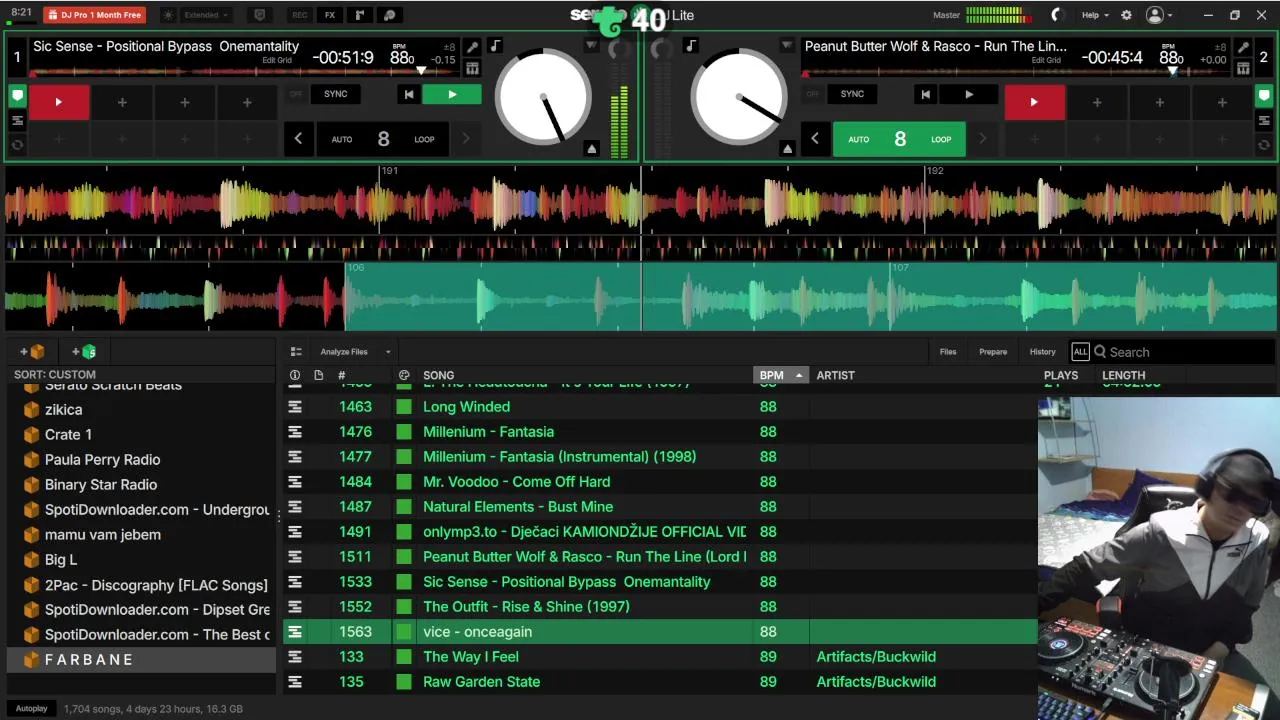Expand Analyze Files dropdown arrow
This screenshot has width=1280, height=720.
[x=388, y=352]
